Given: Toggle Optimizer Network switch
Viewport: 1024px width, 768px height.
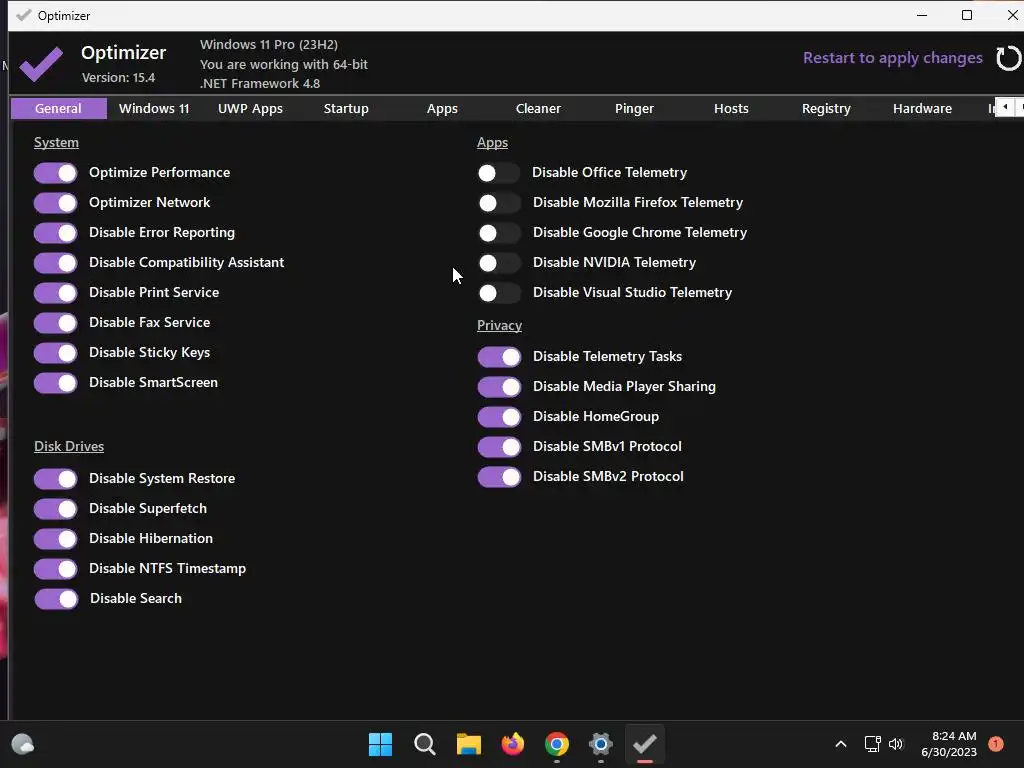Looking at the screenshot, I should pyautogui.click(x=56, y=203).
